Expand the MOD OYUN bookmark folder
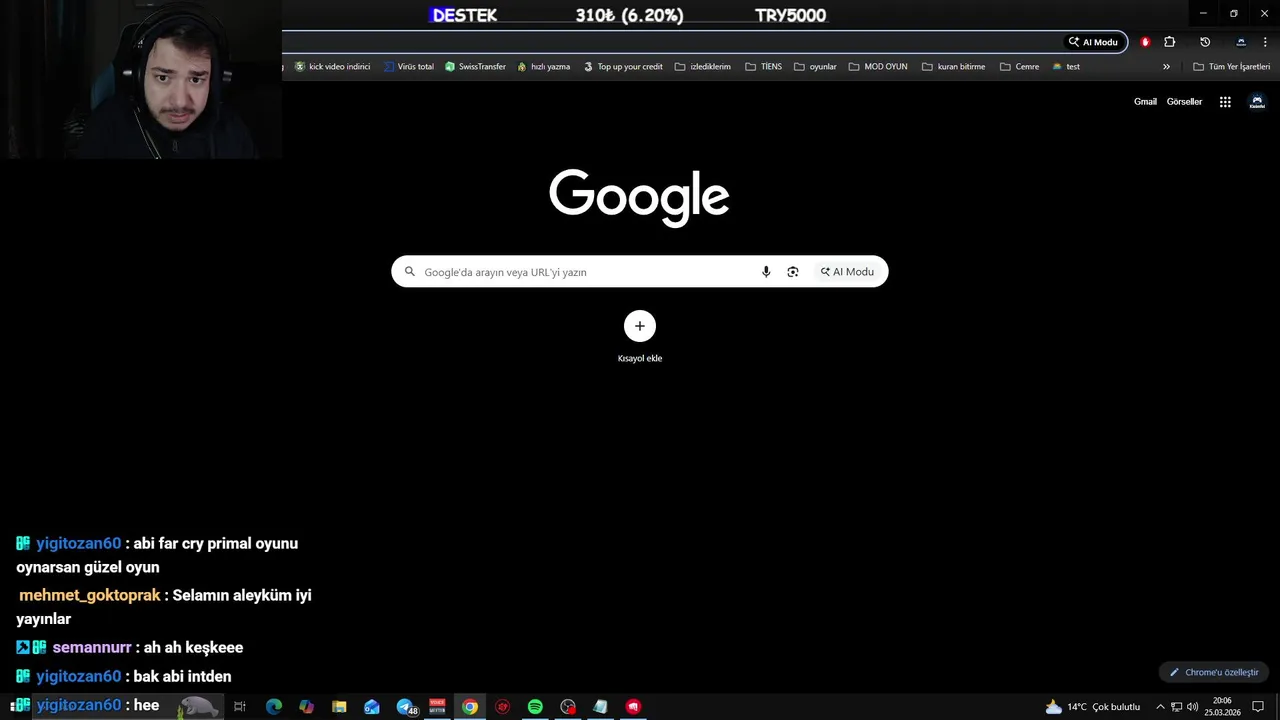The width and height of the screenshot is (1280, 720). coord(878,67)
